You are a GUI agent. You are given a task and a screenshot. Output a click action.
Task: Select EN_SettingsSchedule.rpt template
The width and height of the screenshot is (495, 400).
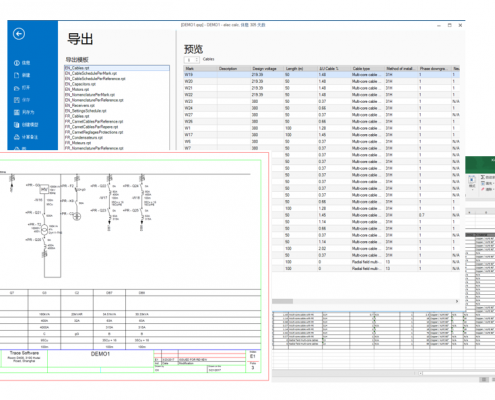point(86,111)
